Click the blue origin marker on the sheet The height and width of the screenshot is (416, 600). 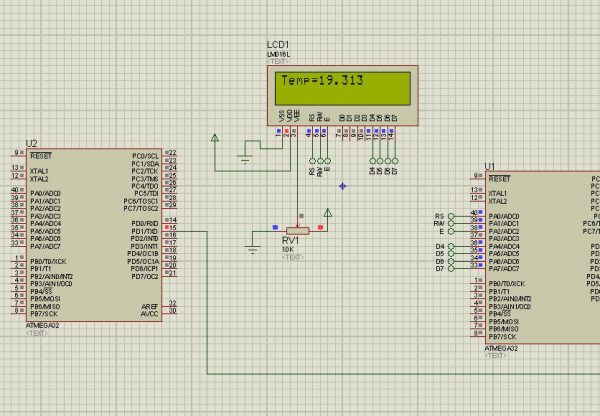click(343, 186)
